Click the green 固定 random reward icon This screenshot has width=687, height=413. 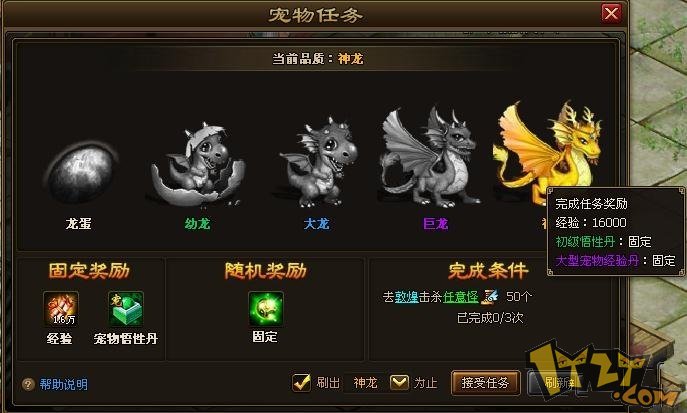[266, 309]
